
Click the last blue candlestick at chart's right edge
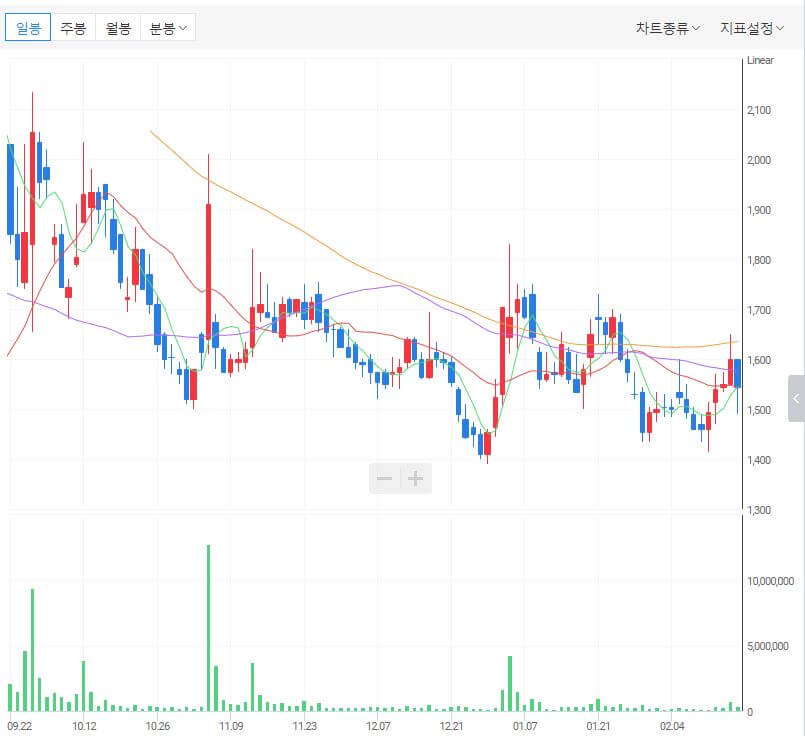pyautogui.click(x=738, y=373)
